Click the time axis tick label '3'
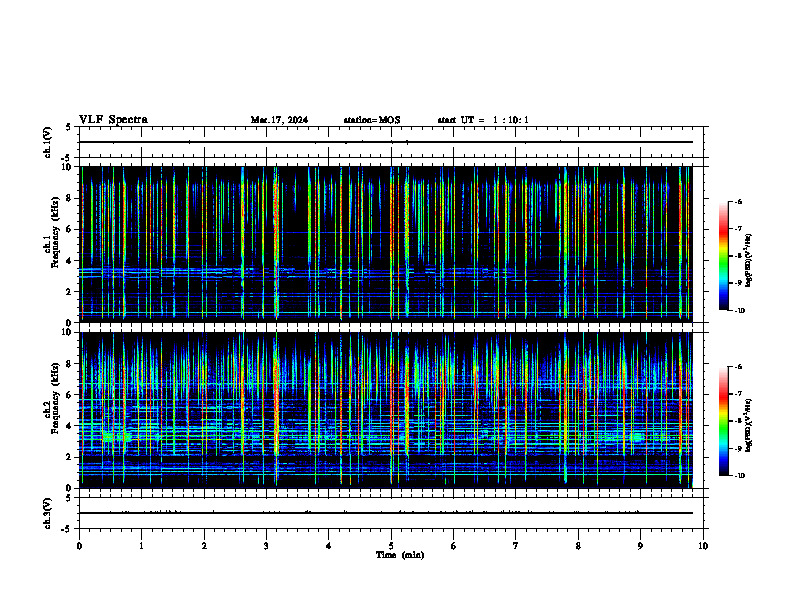792x612 pixels. [266, 546]
